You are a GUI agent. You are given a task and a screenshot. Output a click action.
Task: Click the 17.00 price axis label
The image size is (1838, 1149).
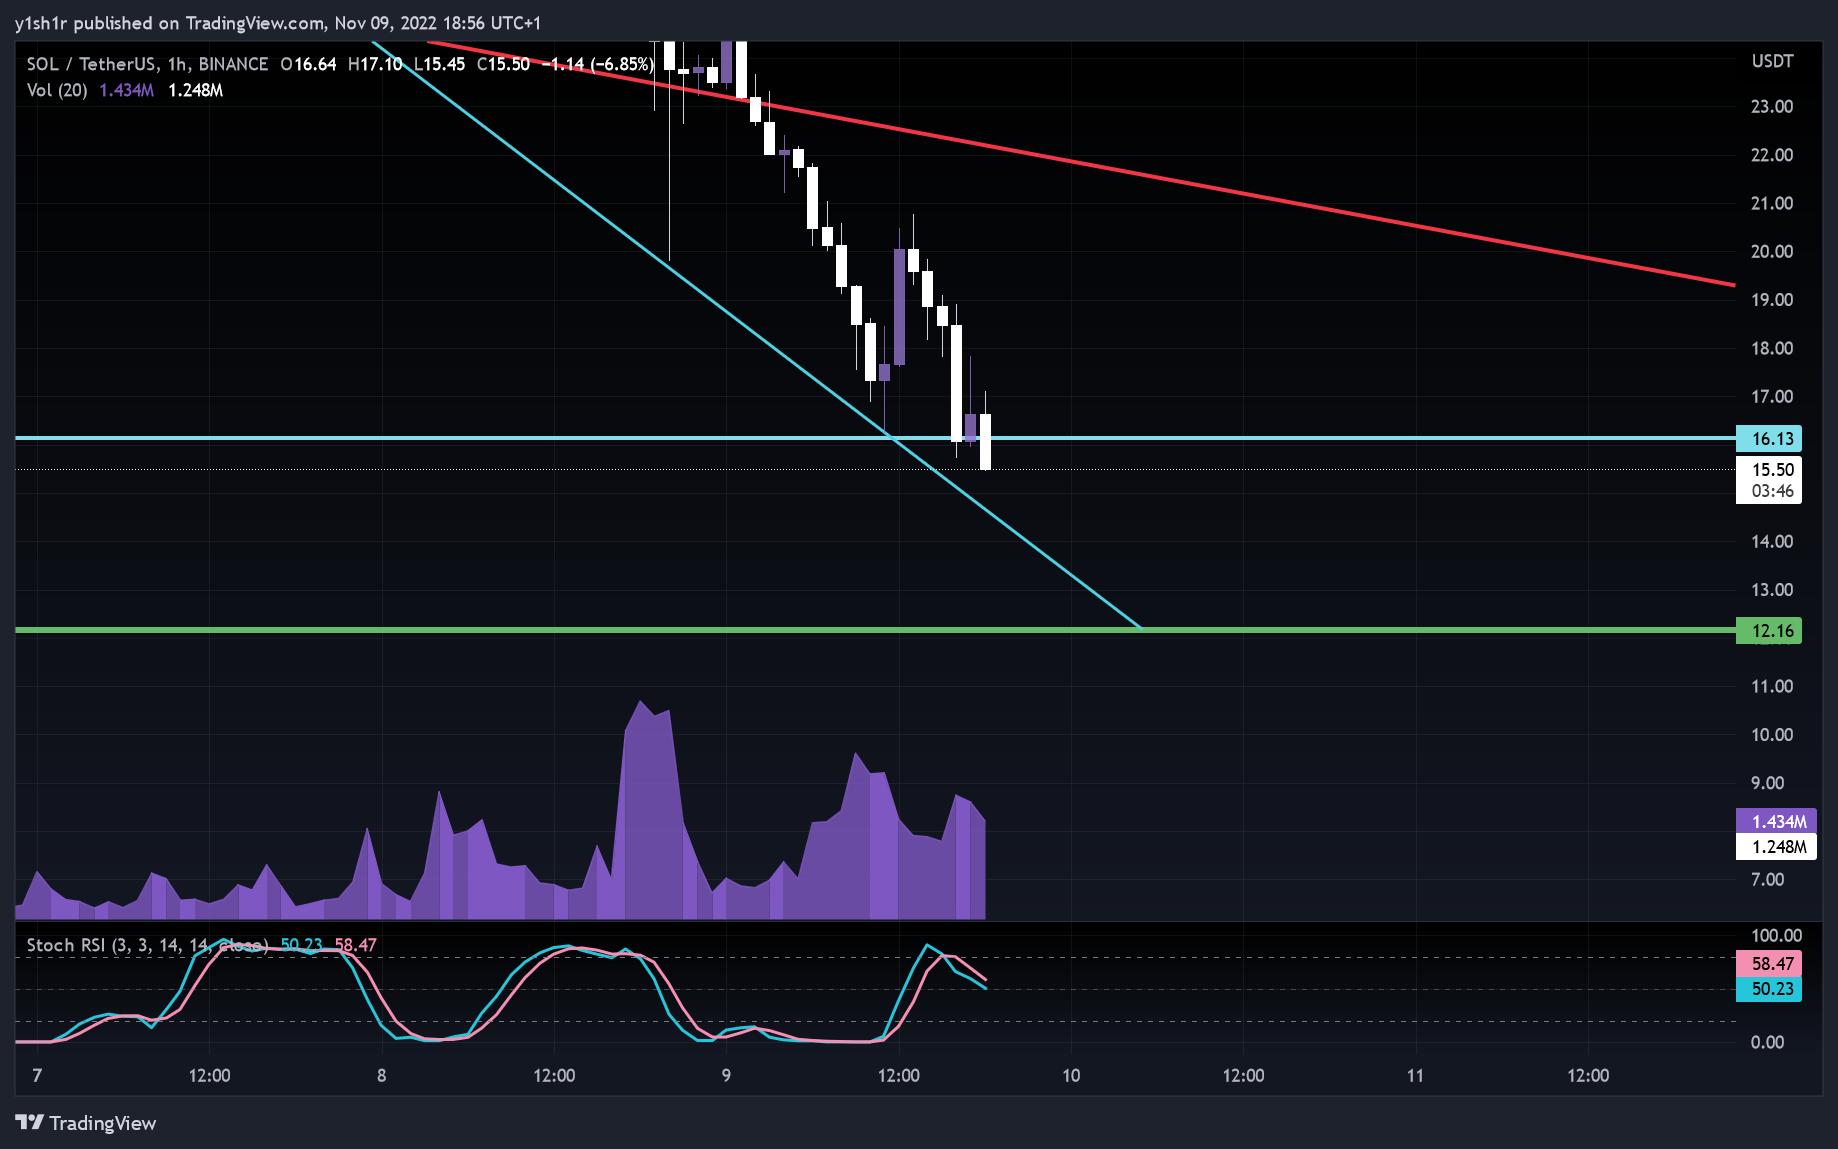tap(1772, 396)
